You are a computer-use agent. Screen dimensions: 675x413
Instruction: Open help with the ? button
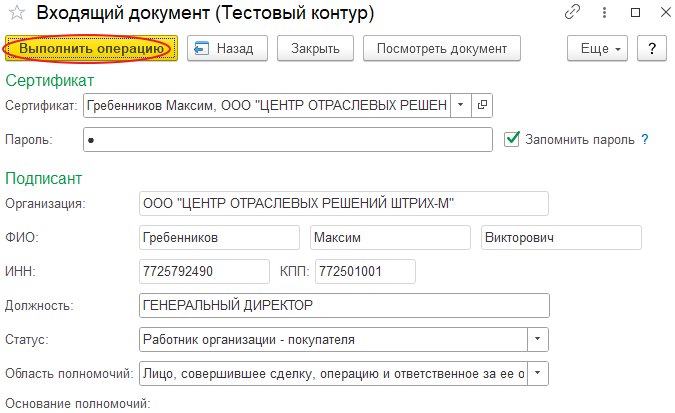(652, 48)
